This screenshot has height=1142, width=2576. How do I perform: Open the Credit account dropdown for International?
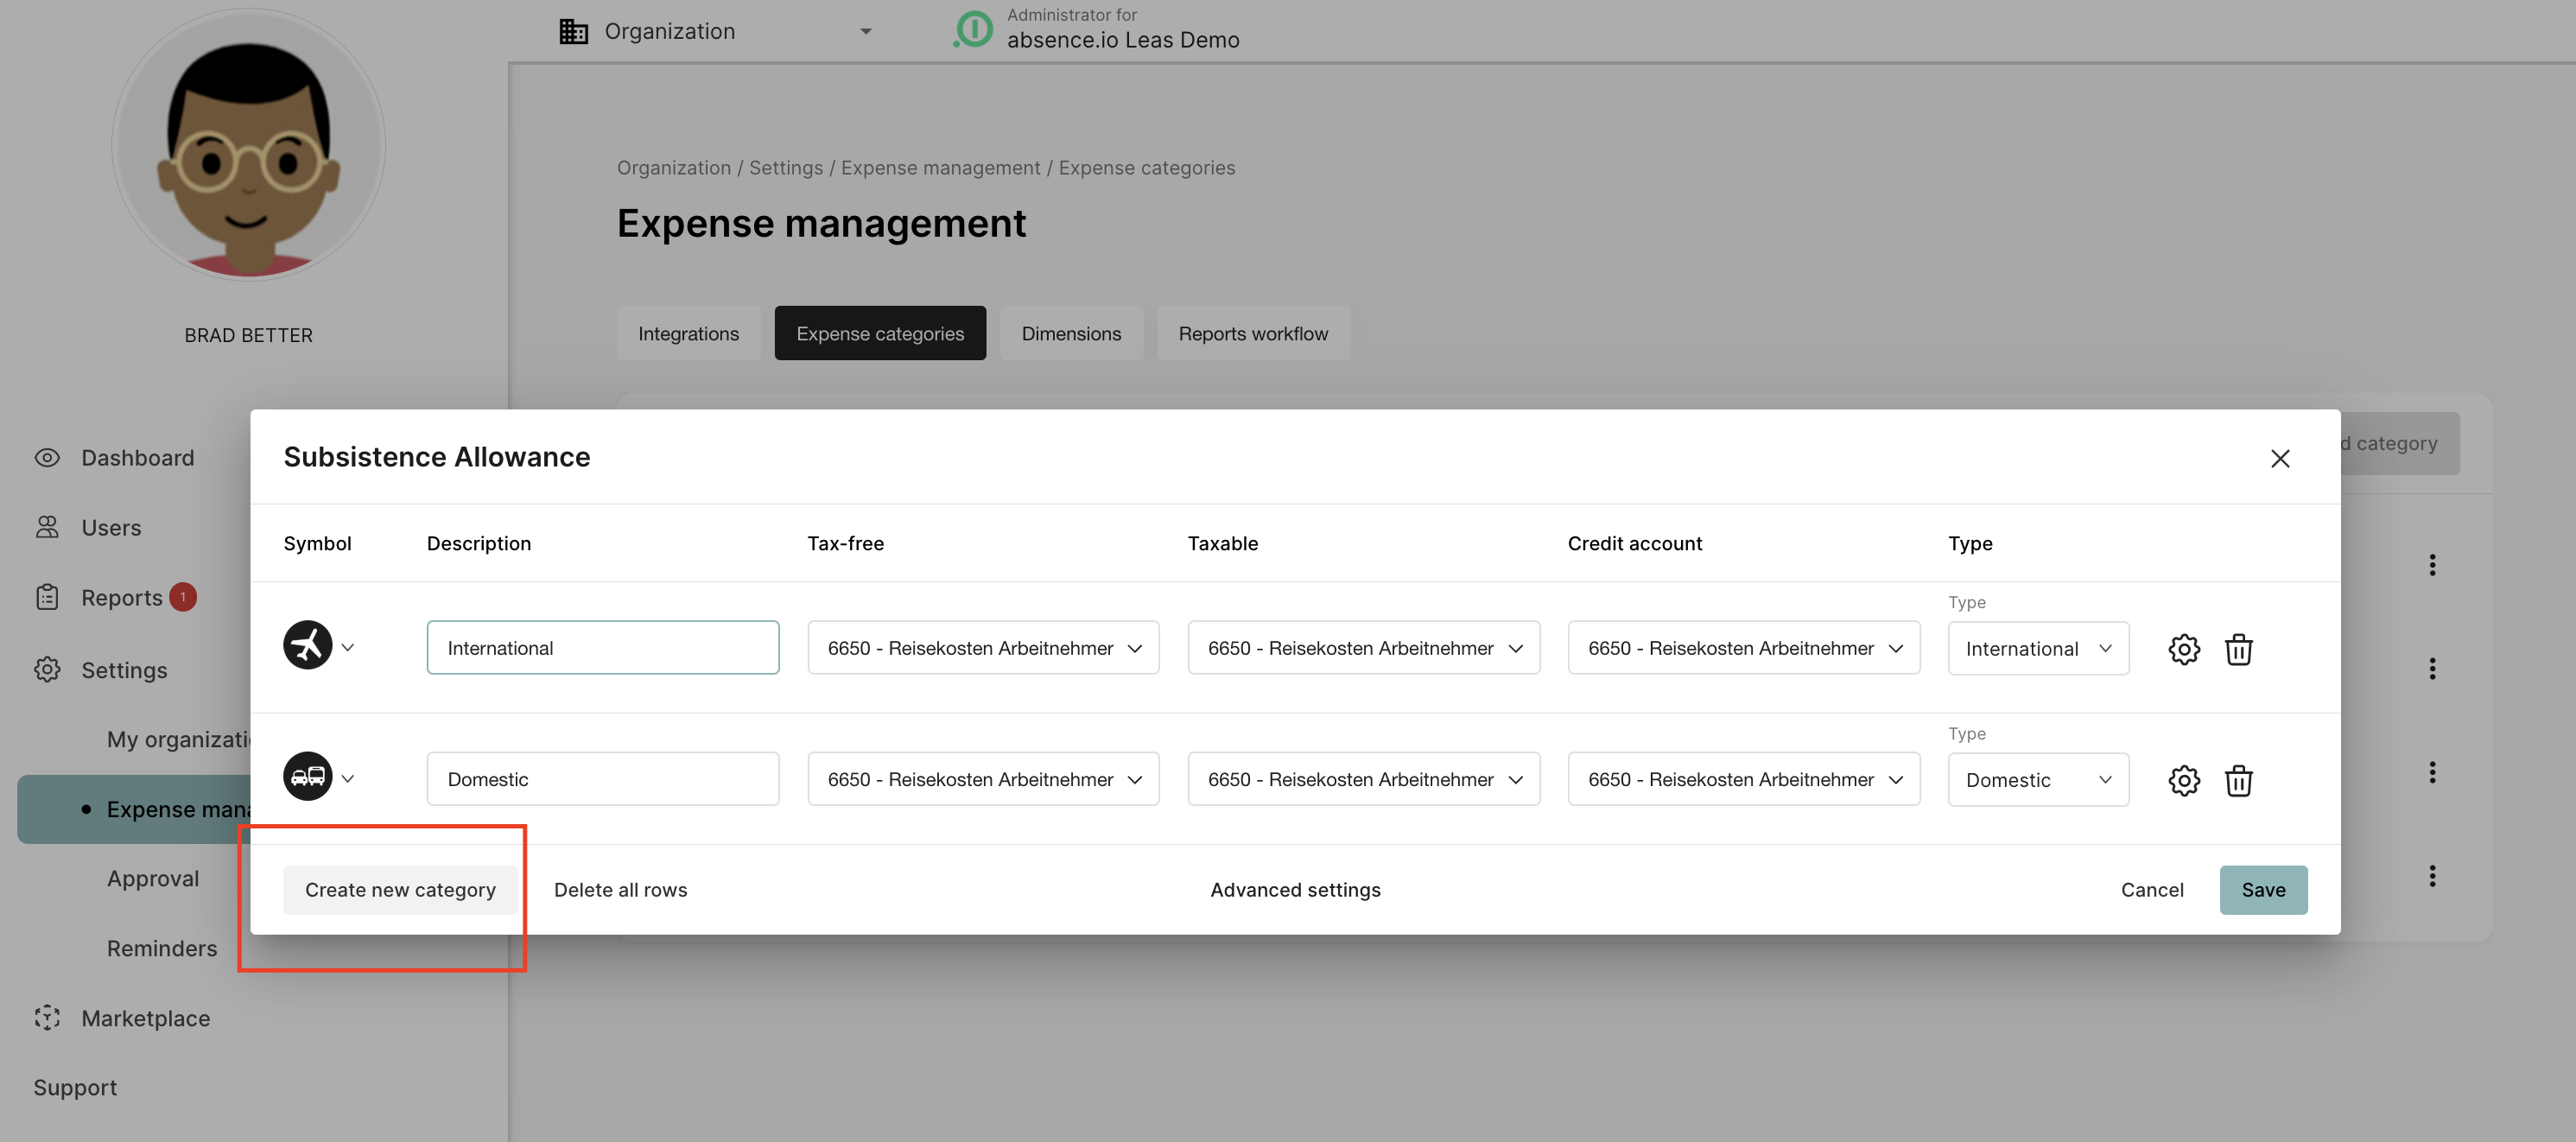tap(1743, 647)
